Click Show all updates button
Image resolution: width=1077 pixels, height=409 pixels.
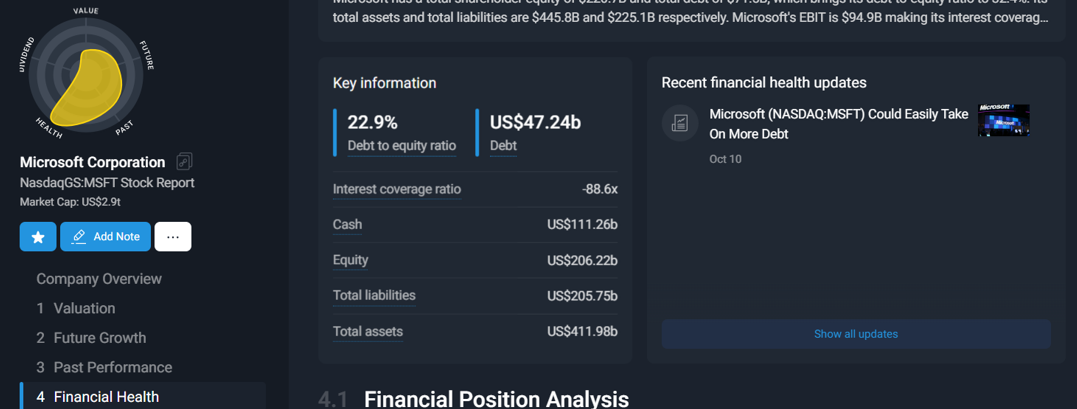coord(856,334)
